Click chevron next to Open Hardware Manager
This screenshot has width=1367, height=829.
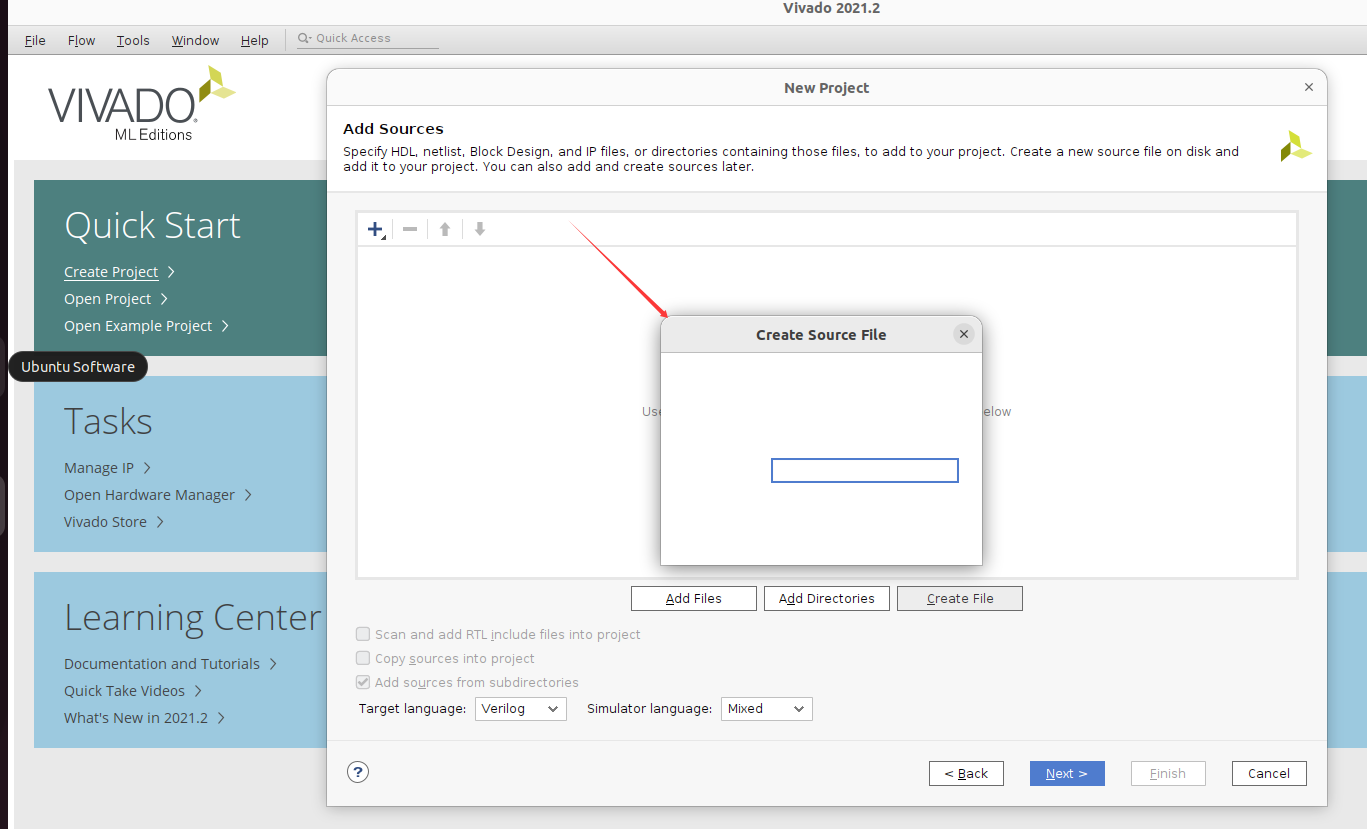coord(248,495)
